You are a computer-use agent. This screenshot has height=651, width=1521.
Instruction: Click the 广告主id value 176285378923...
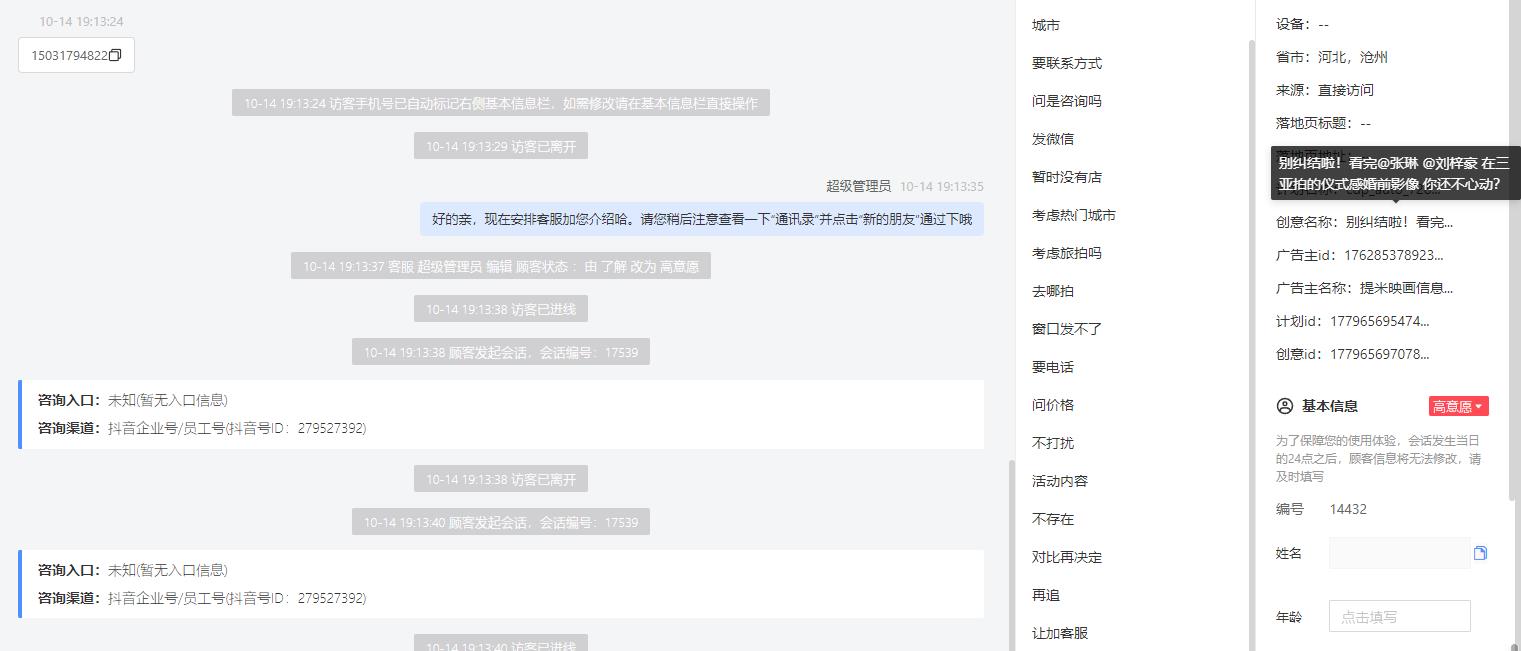coord(1394,255)
